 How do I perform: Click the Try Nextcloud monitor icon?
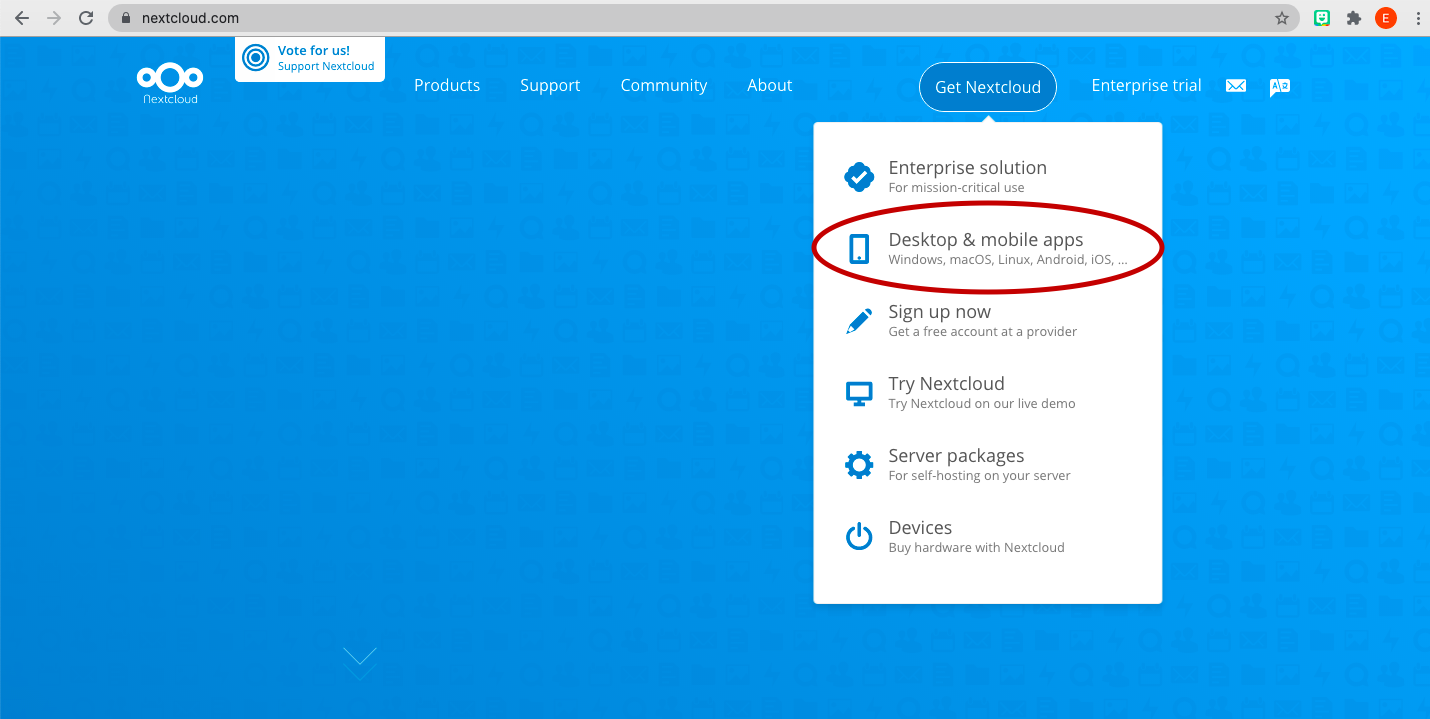click(x=858, y=392)
